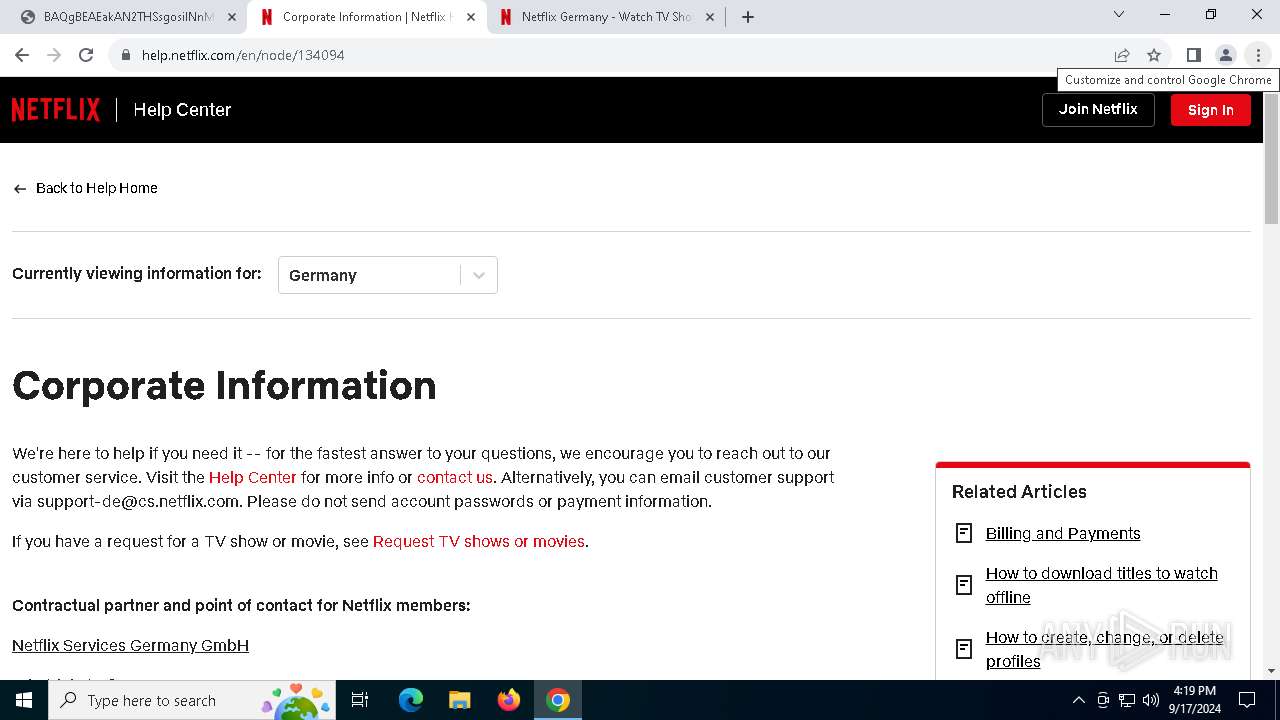Screen dimensions: 1280x720
Task: Click the address bar URL field
Action: click(620, 55)
